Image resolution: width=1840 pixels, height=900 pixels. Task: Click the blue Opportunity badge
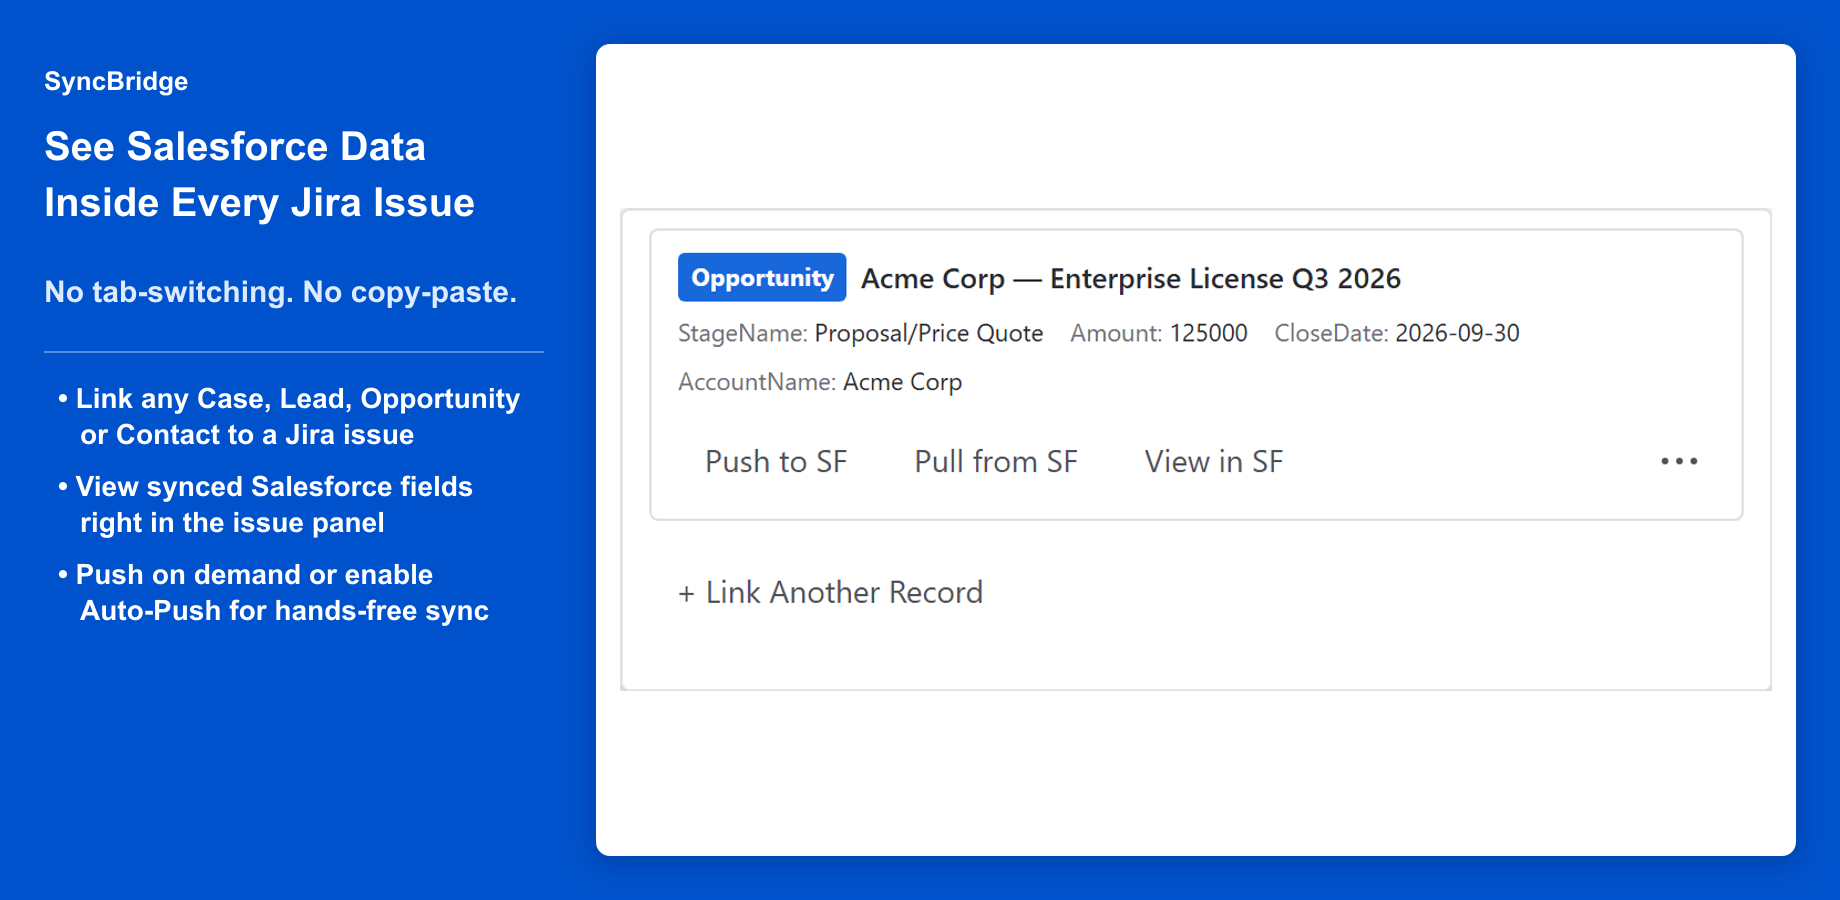tap(762, 277)
